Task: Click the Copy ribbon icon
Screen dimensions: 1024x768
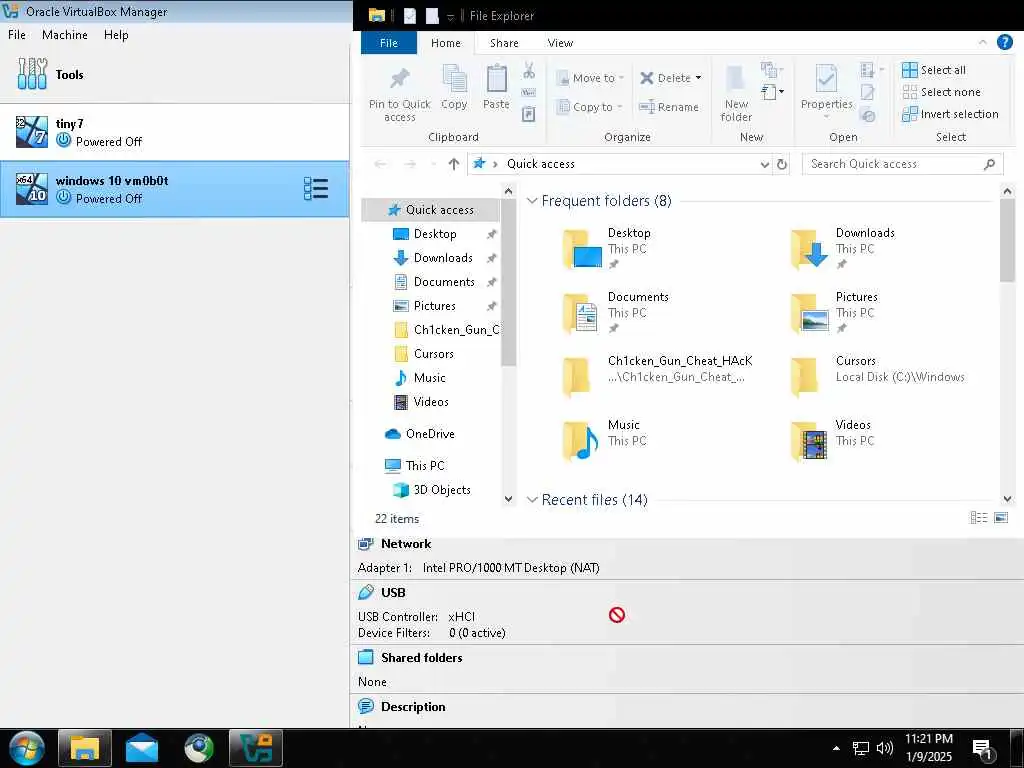Action: (454, 87)
